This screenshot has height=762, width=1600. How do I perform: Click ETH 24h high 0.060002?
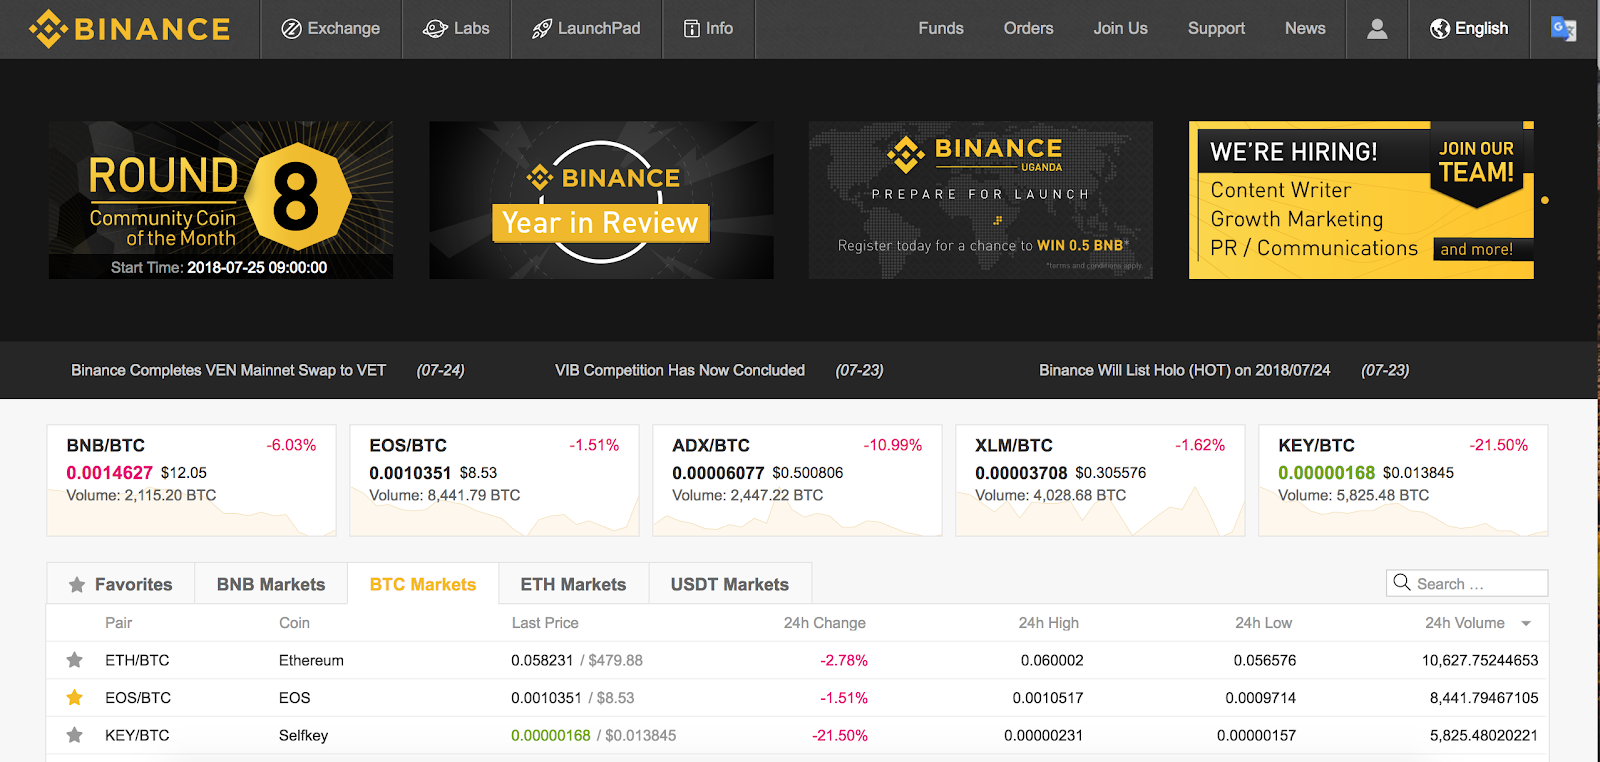point(1052,660)
